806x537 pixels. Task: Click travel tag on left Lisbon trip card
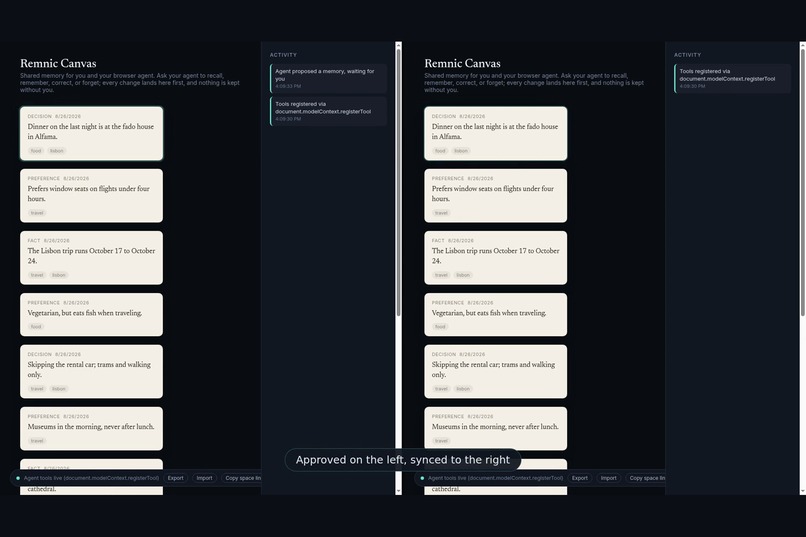point(37,275)
